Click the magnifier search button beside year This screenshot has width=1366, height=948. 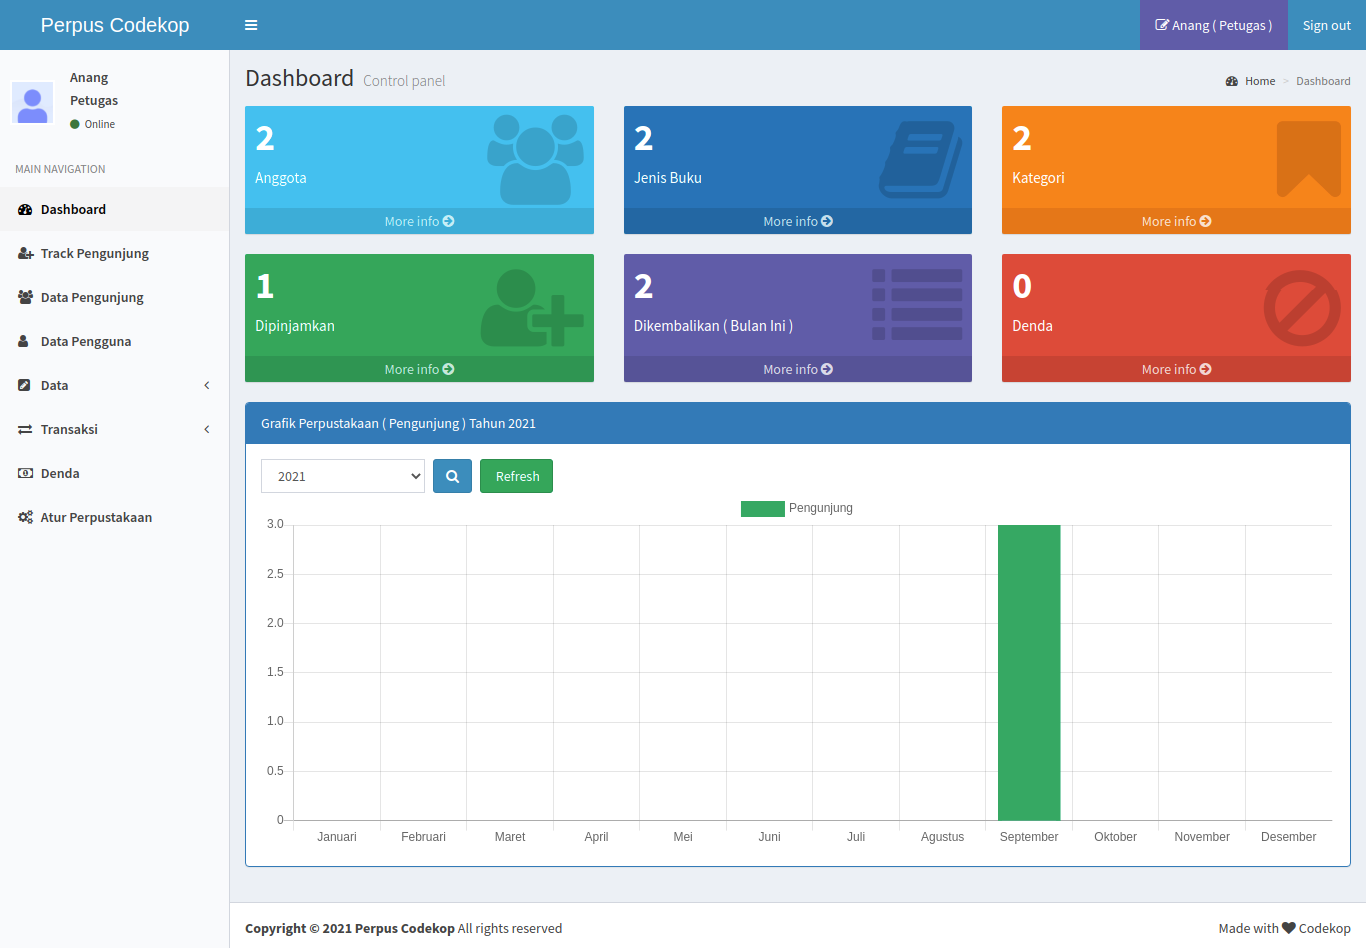pos(452,476)
